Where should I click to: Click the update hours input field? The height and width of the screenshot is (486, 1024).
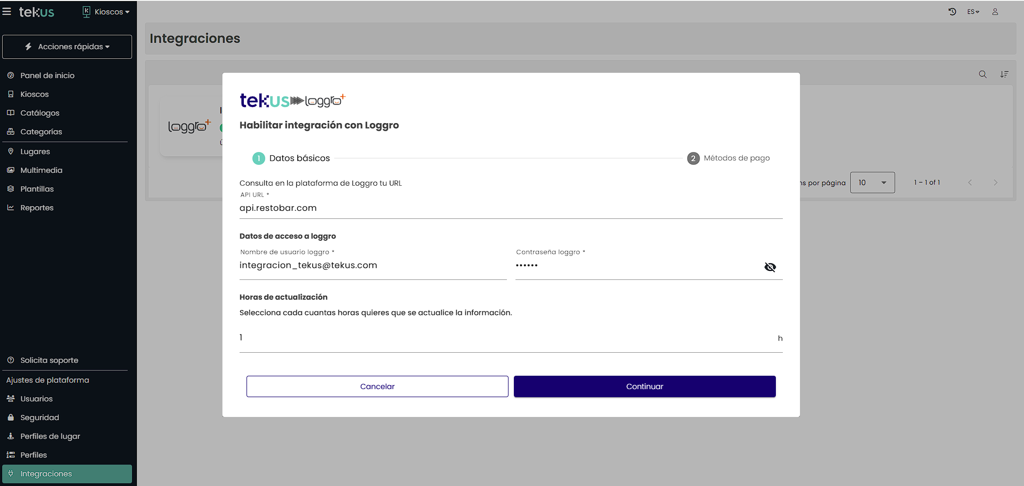coord(505,338)
